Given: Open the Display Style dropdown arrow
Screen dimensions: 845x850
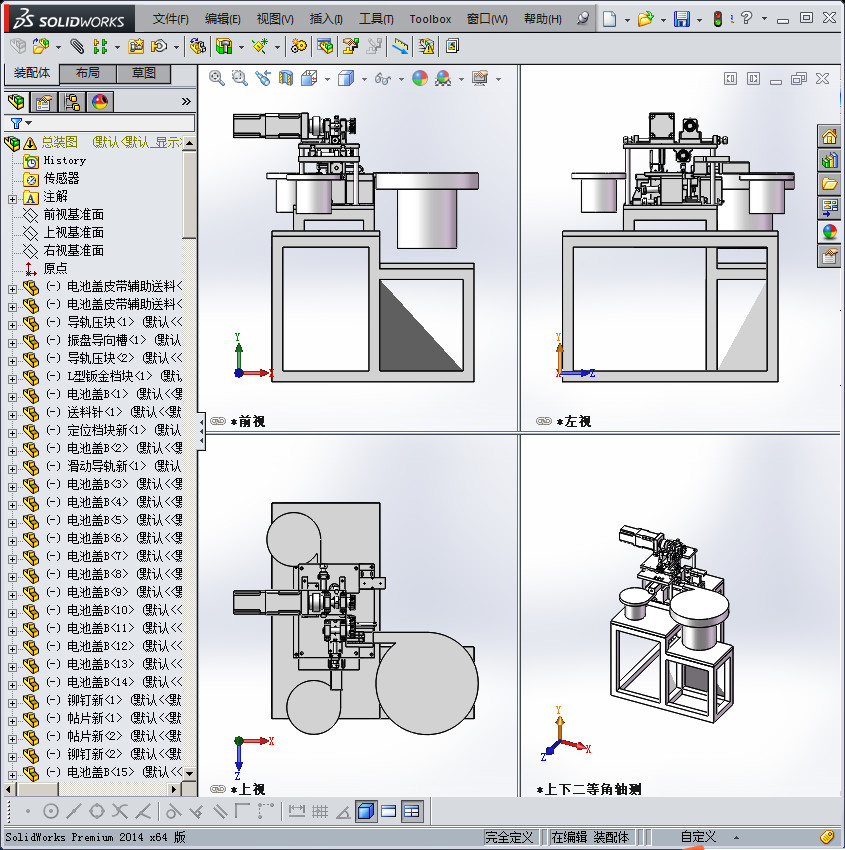Looking at the screenshot, I should [364, 80].
